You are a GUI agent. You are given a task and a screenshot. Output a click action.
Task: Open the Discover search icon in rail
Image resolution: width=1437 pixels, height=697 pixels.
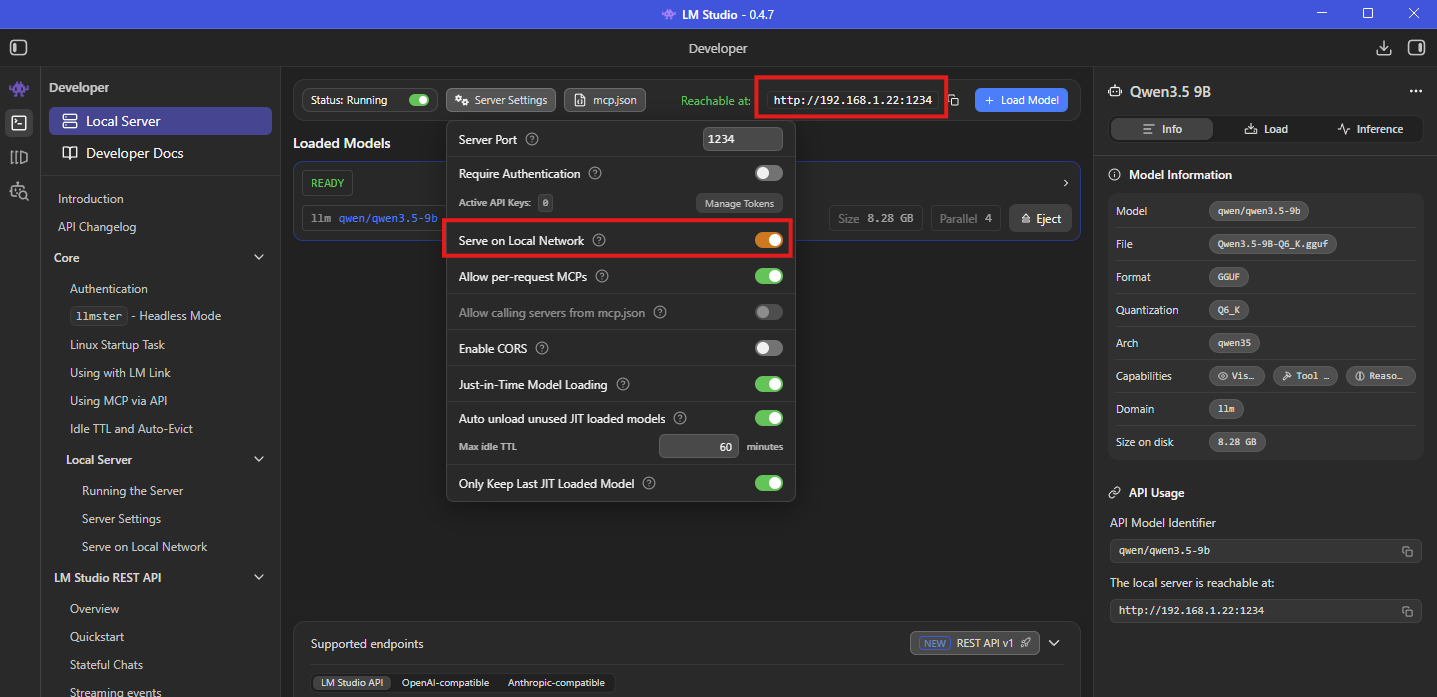pyautogui.click(x=19, y=190)
